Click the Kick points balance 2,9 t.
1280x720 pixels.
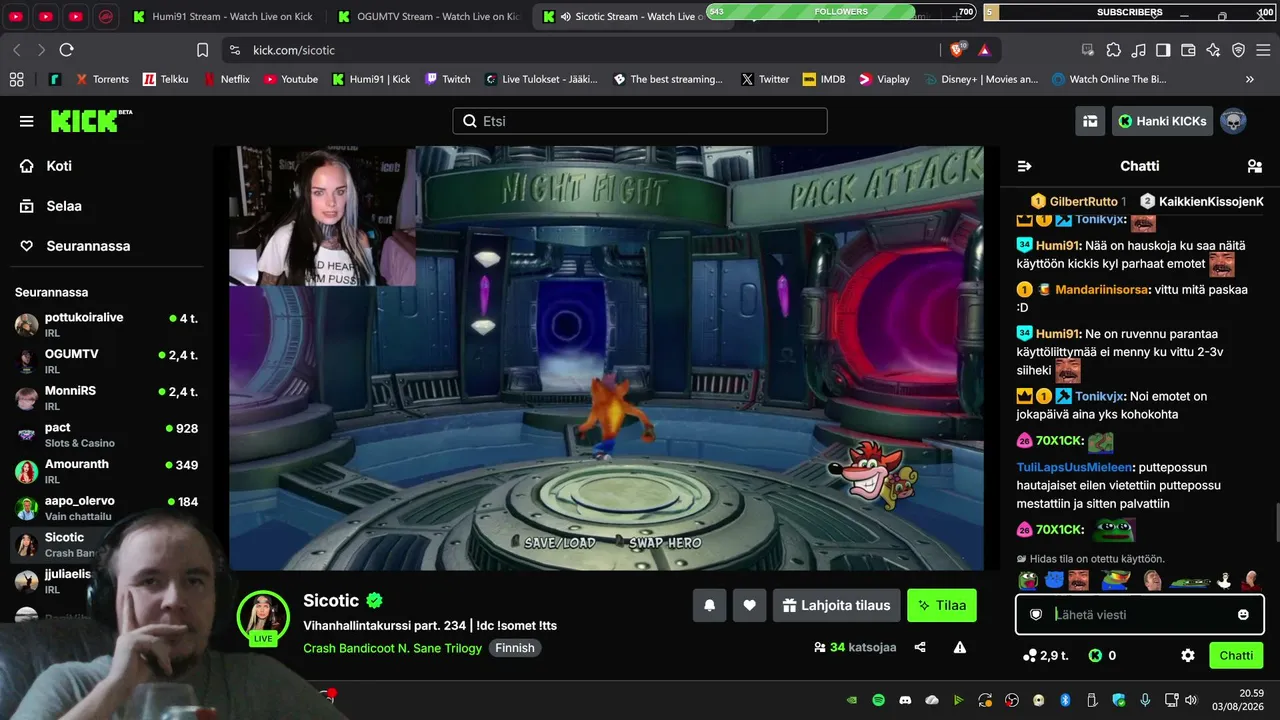(x=1046, y=656)
